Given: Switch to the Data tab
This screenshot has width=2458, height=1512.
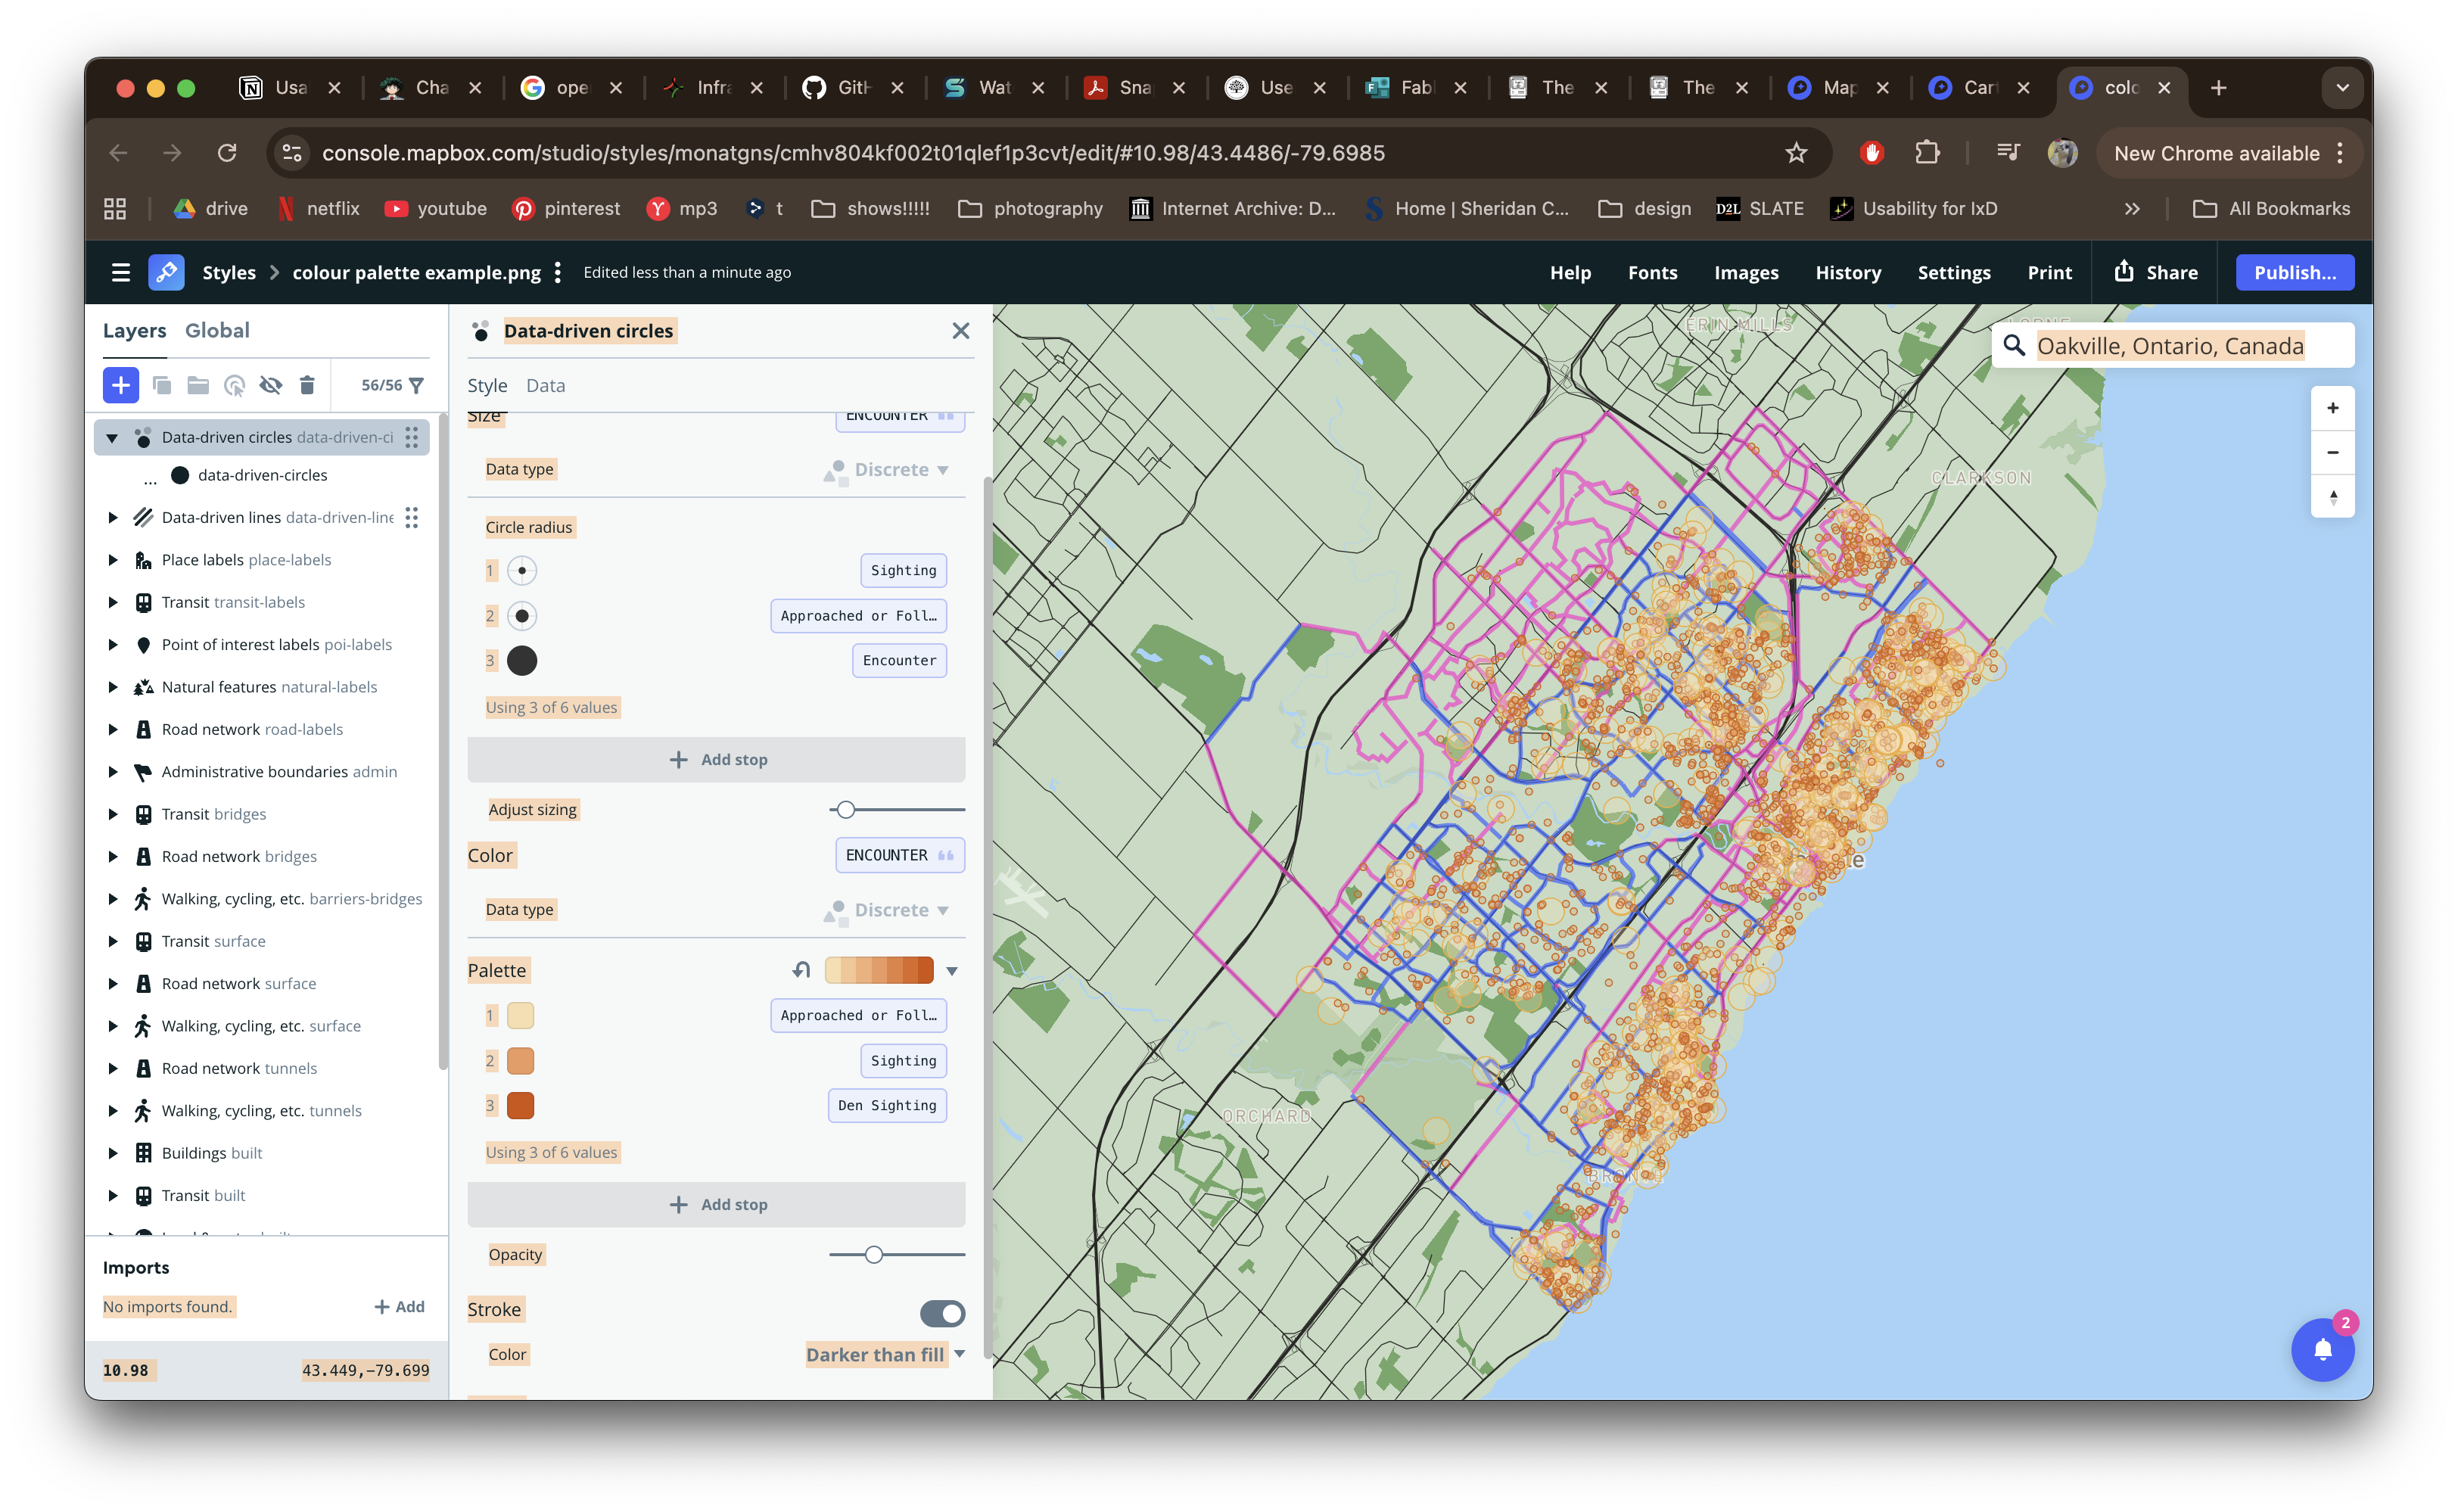Looking at the screenshot, I should click(545, 385).
